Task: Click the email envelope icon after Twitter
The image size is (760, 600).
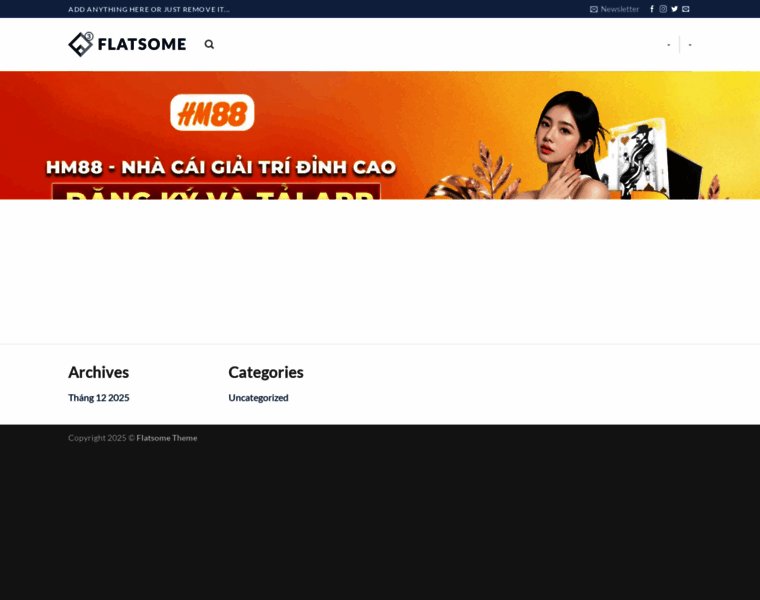Action: pyautogui.click(x=686, y=9)
